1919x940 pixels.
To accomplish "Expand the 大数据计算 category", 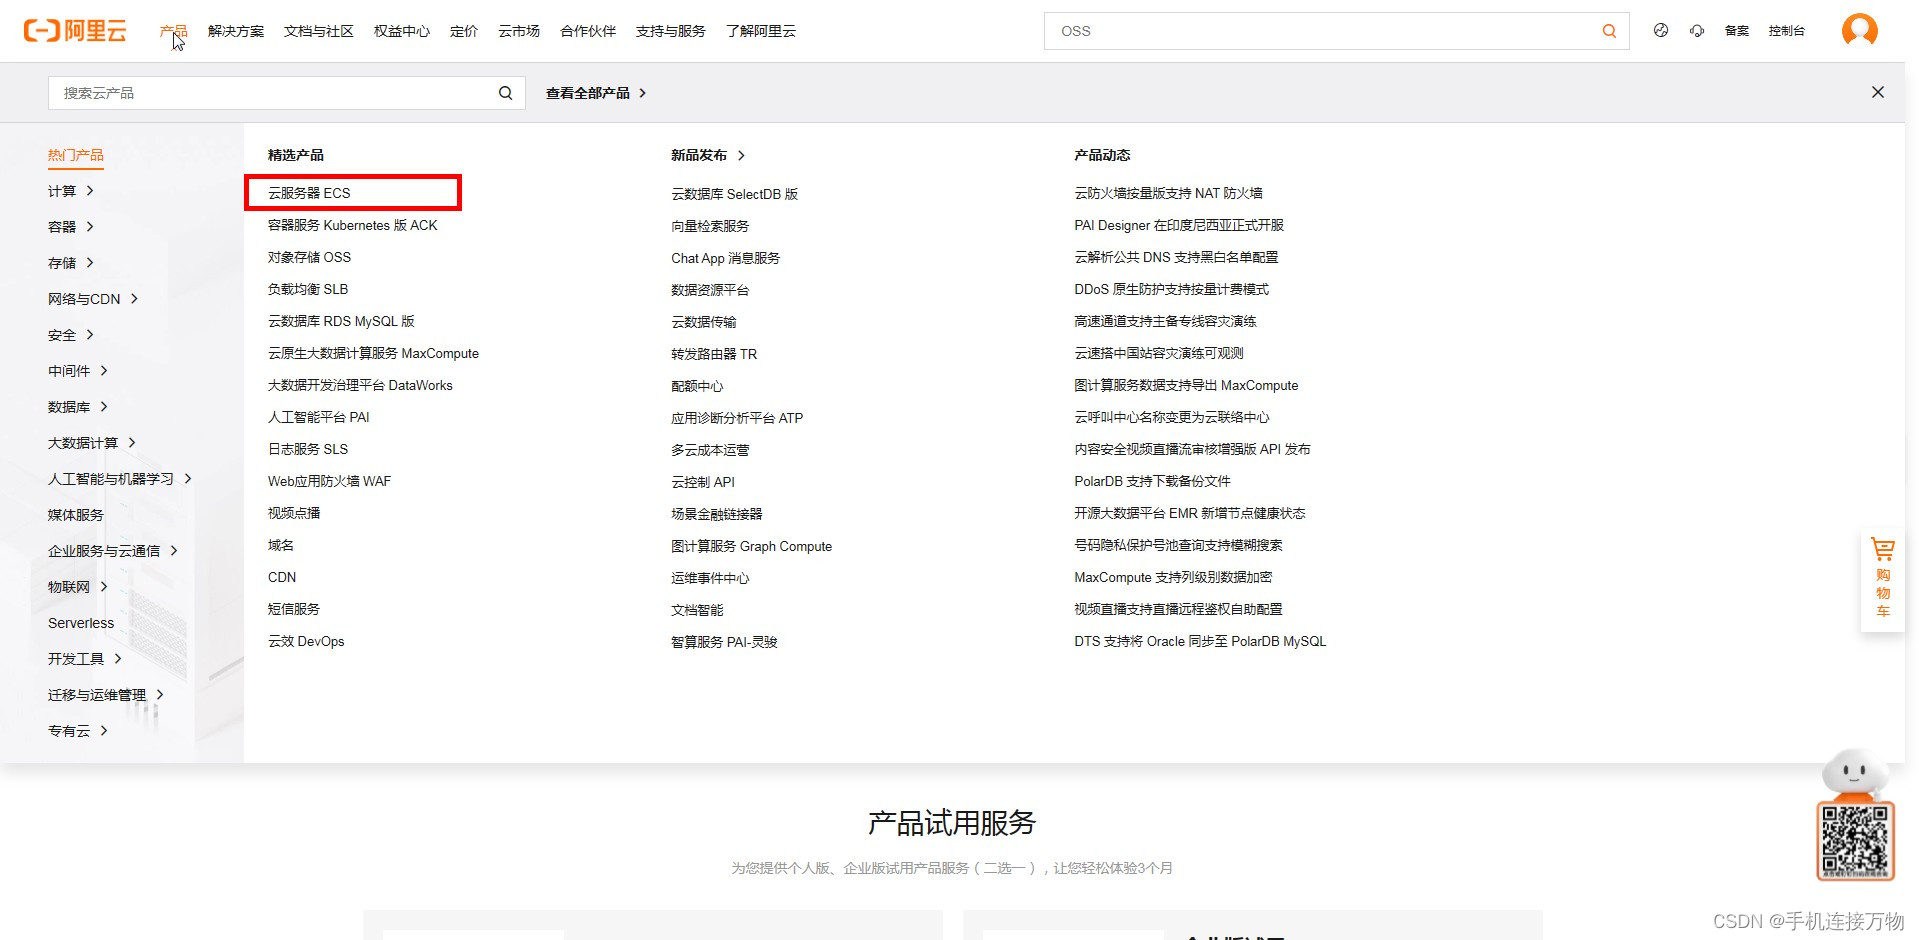I will (x=91, y=443).
